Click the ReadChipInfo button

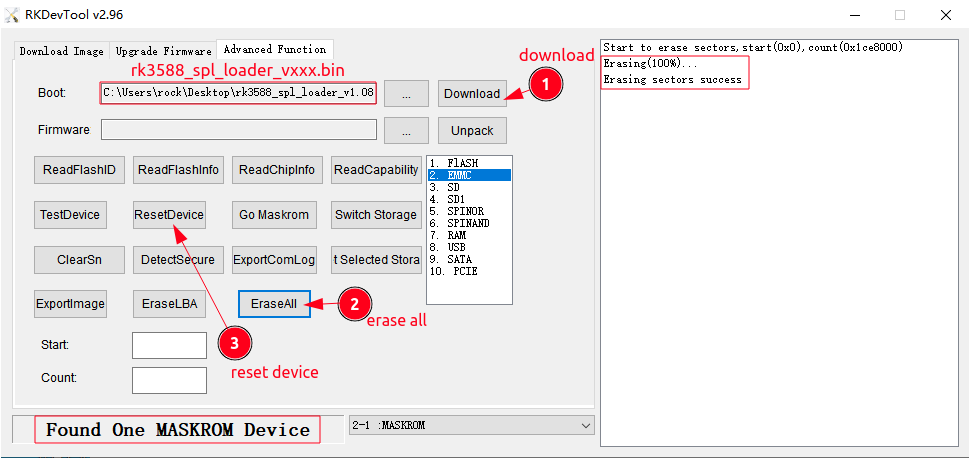tap(277, 170)
